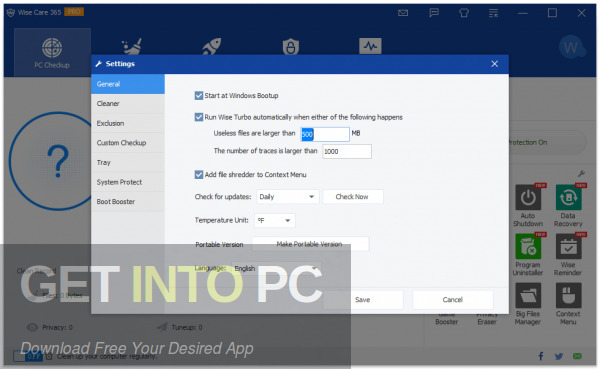Viewport: 600px width, 369px height.
Task: Click Cancel button in Settings
Action: click(453, 300)
